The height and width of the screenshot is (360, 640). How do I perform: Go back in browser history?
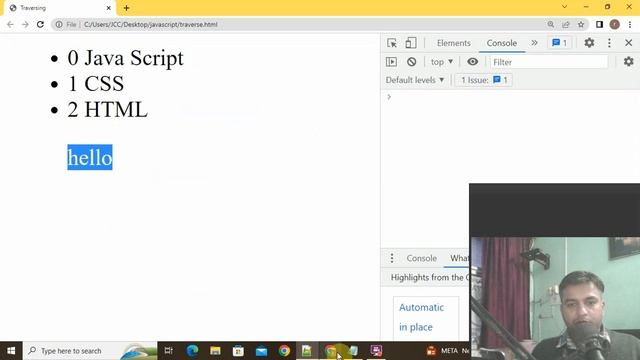click(x=10, y=24)
